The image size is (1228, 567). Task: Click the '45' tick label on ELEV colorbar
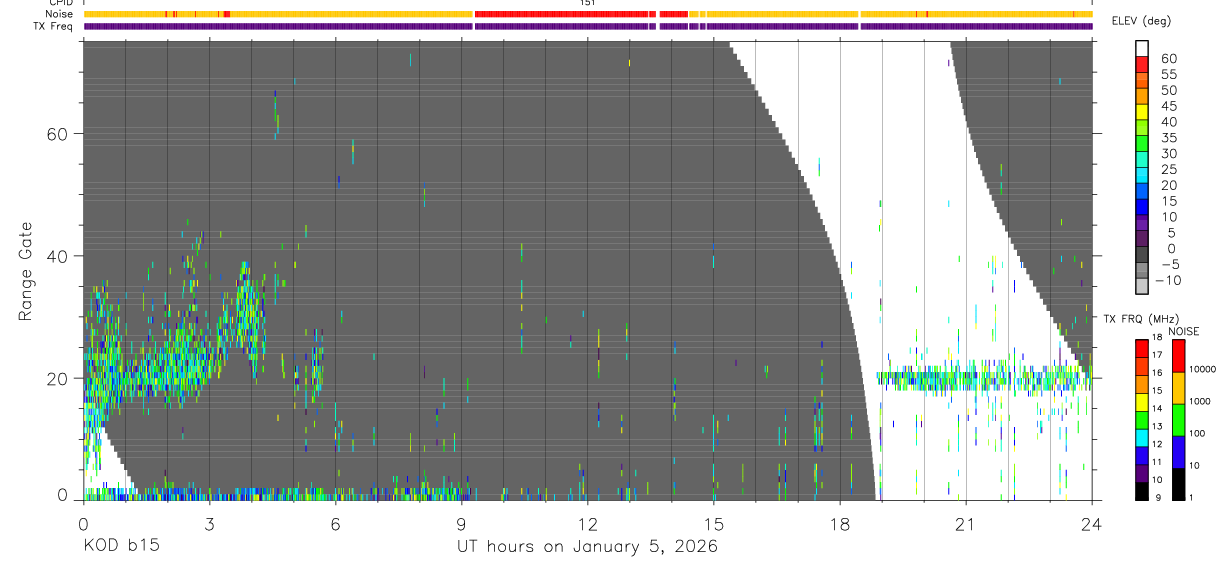[x=1168, y=106]
